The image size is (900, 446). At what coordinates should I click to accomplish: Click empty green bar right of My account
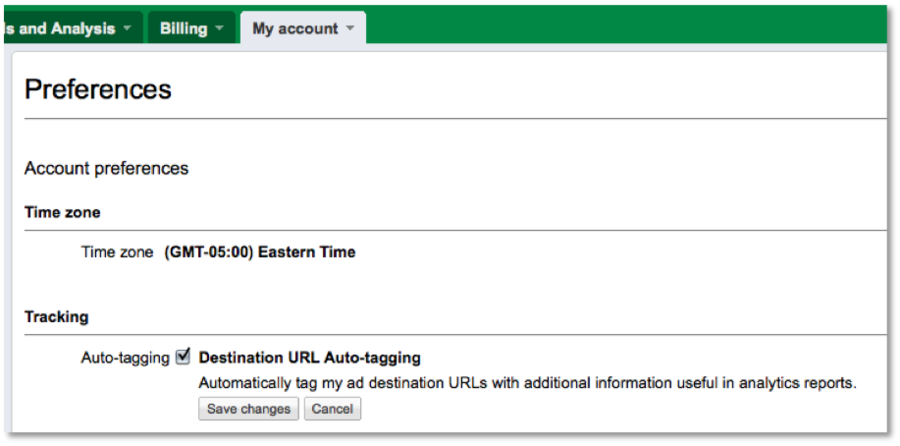620,25
